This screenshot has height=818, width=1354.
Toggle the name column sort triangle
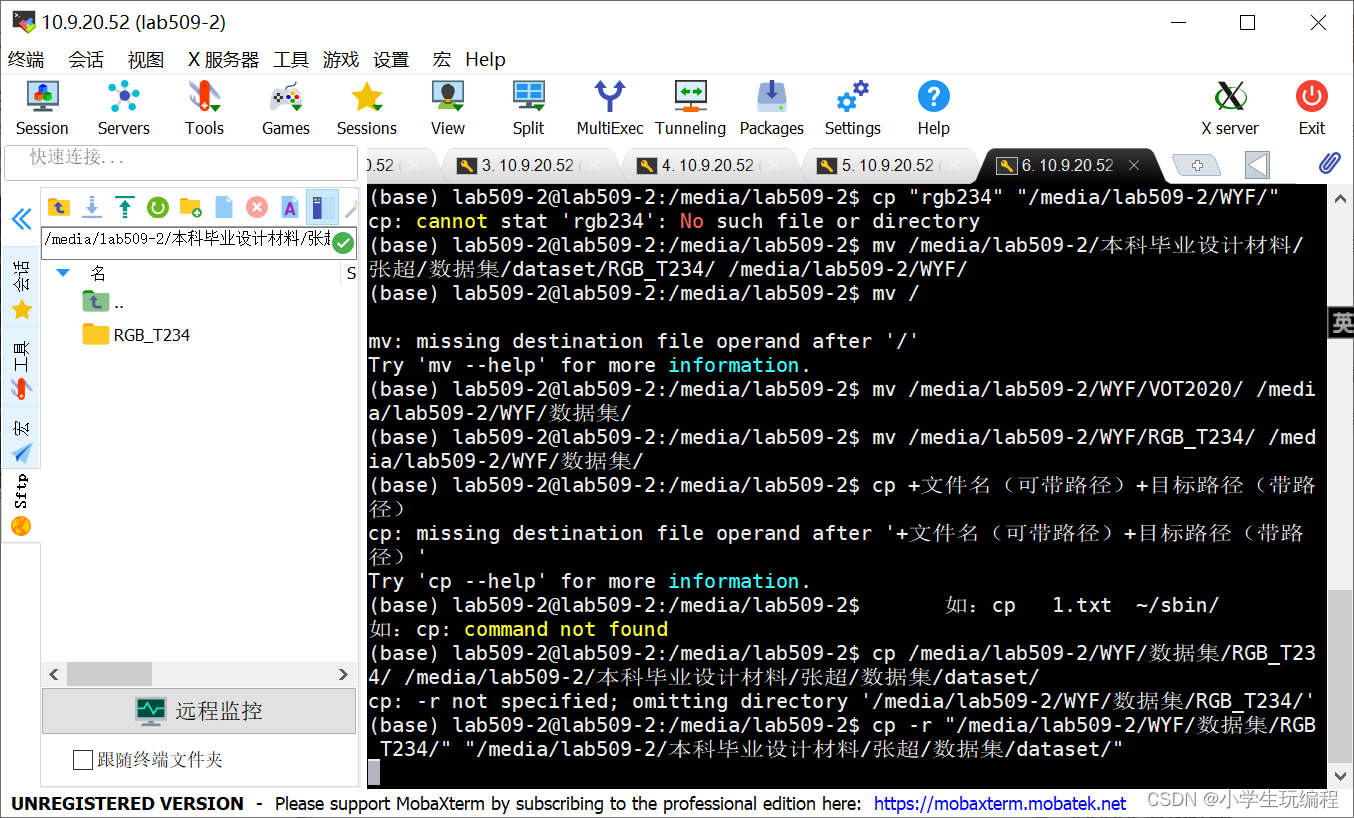pos(63,272)
